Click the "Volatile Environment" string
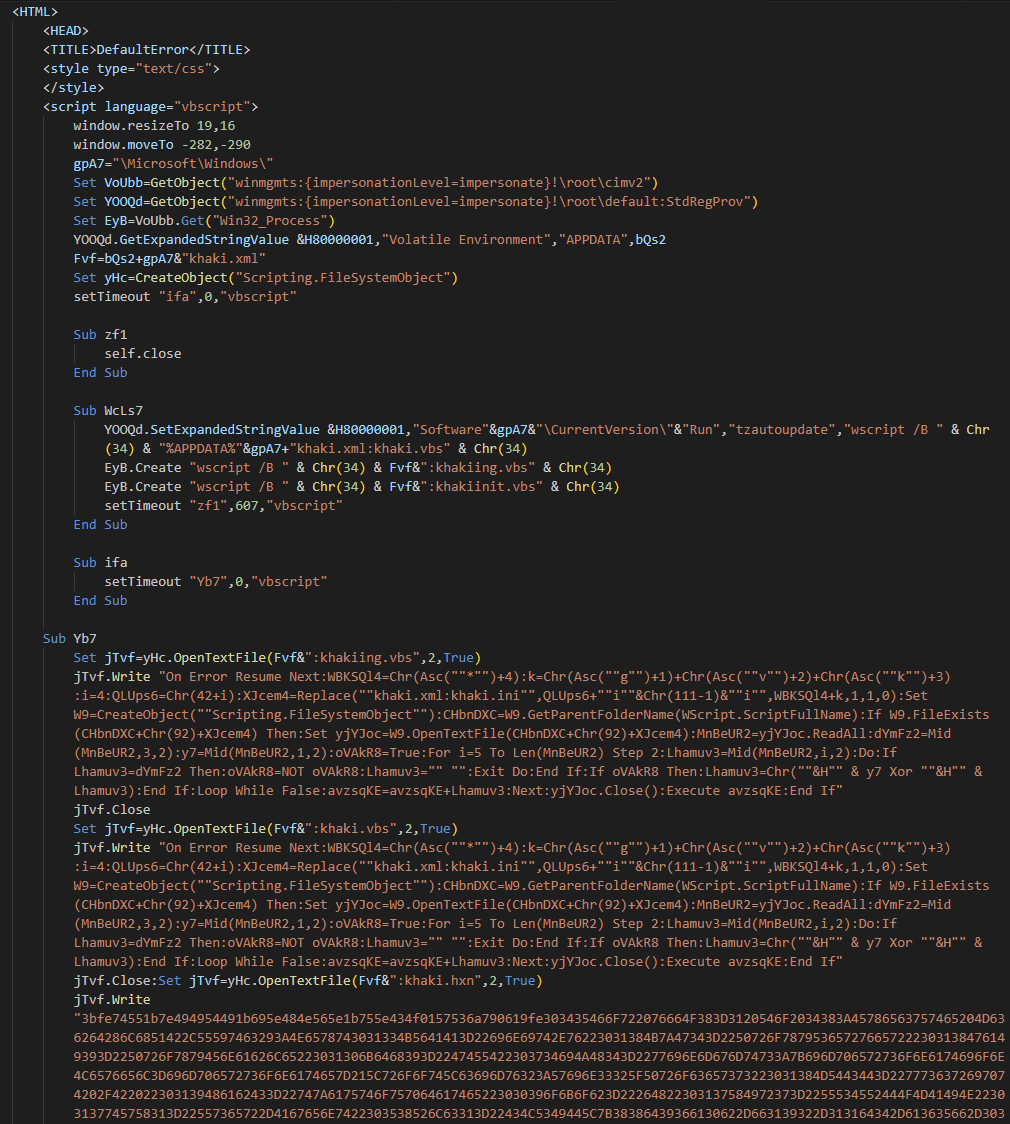Screen dimensions: 1010x1124 (466, 239)
